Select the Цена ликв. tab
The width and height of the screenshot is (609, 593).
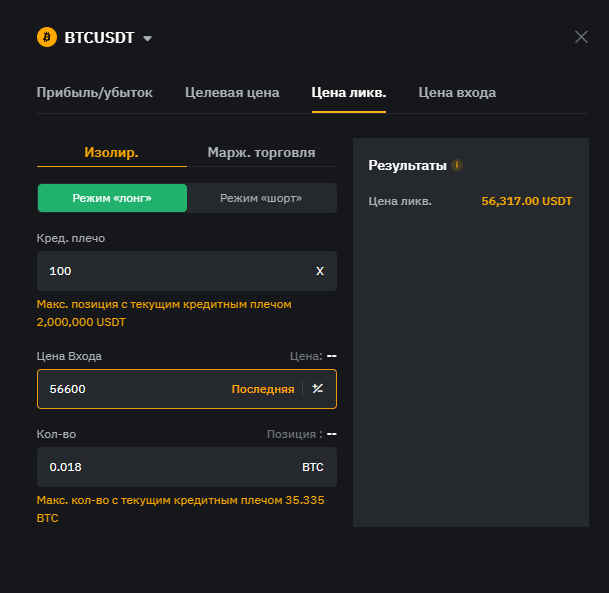[349, 93]
